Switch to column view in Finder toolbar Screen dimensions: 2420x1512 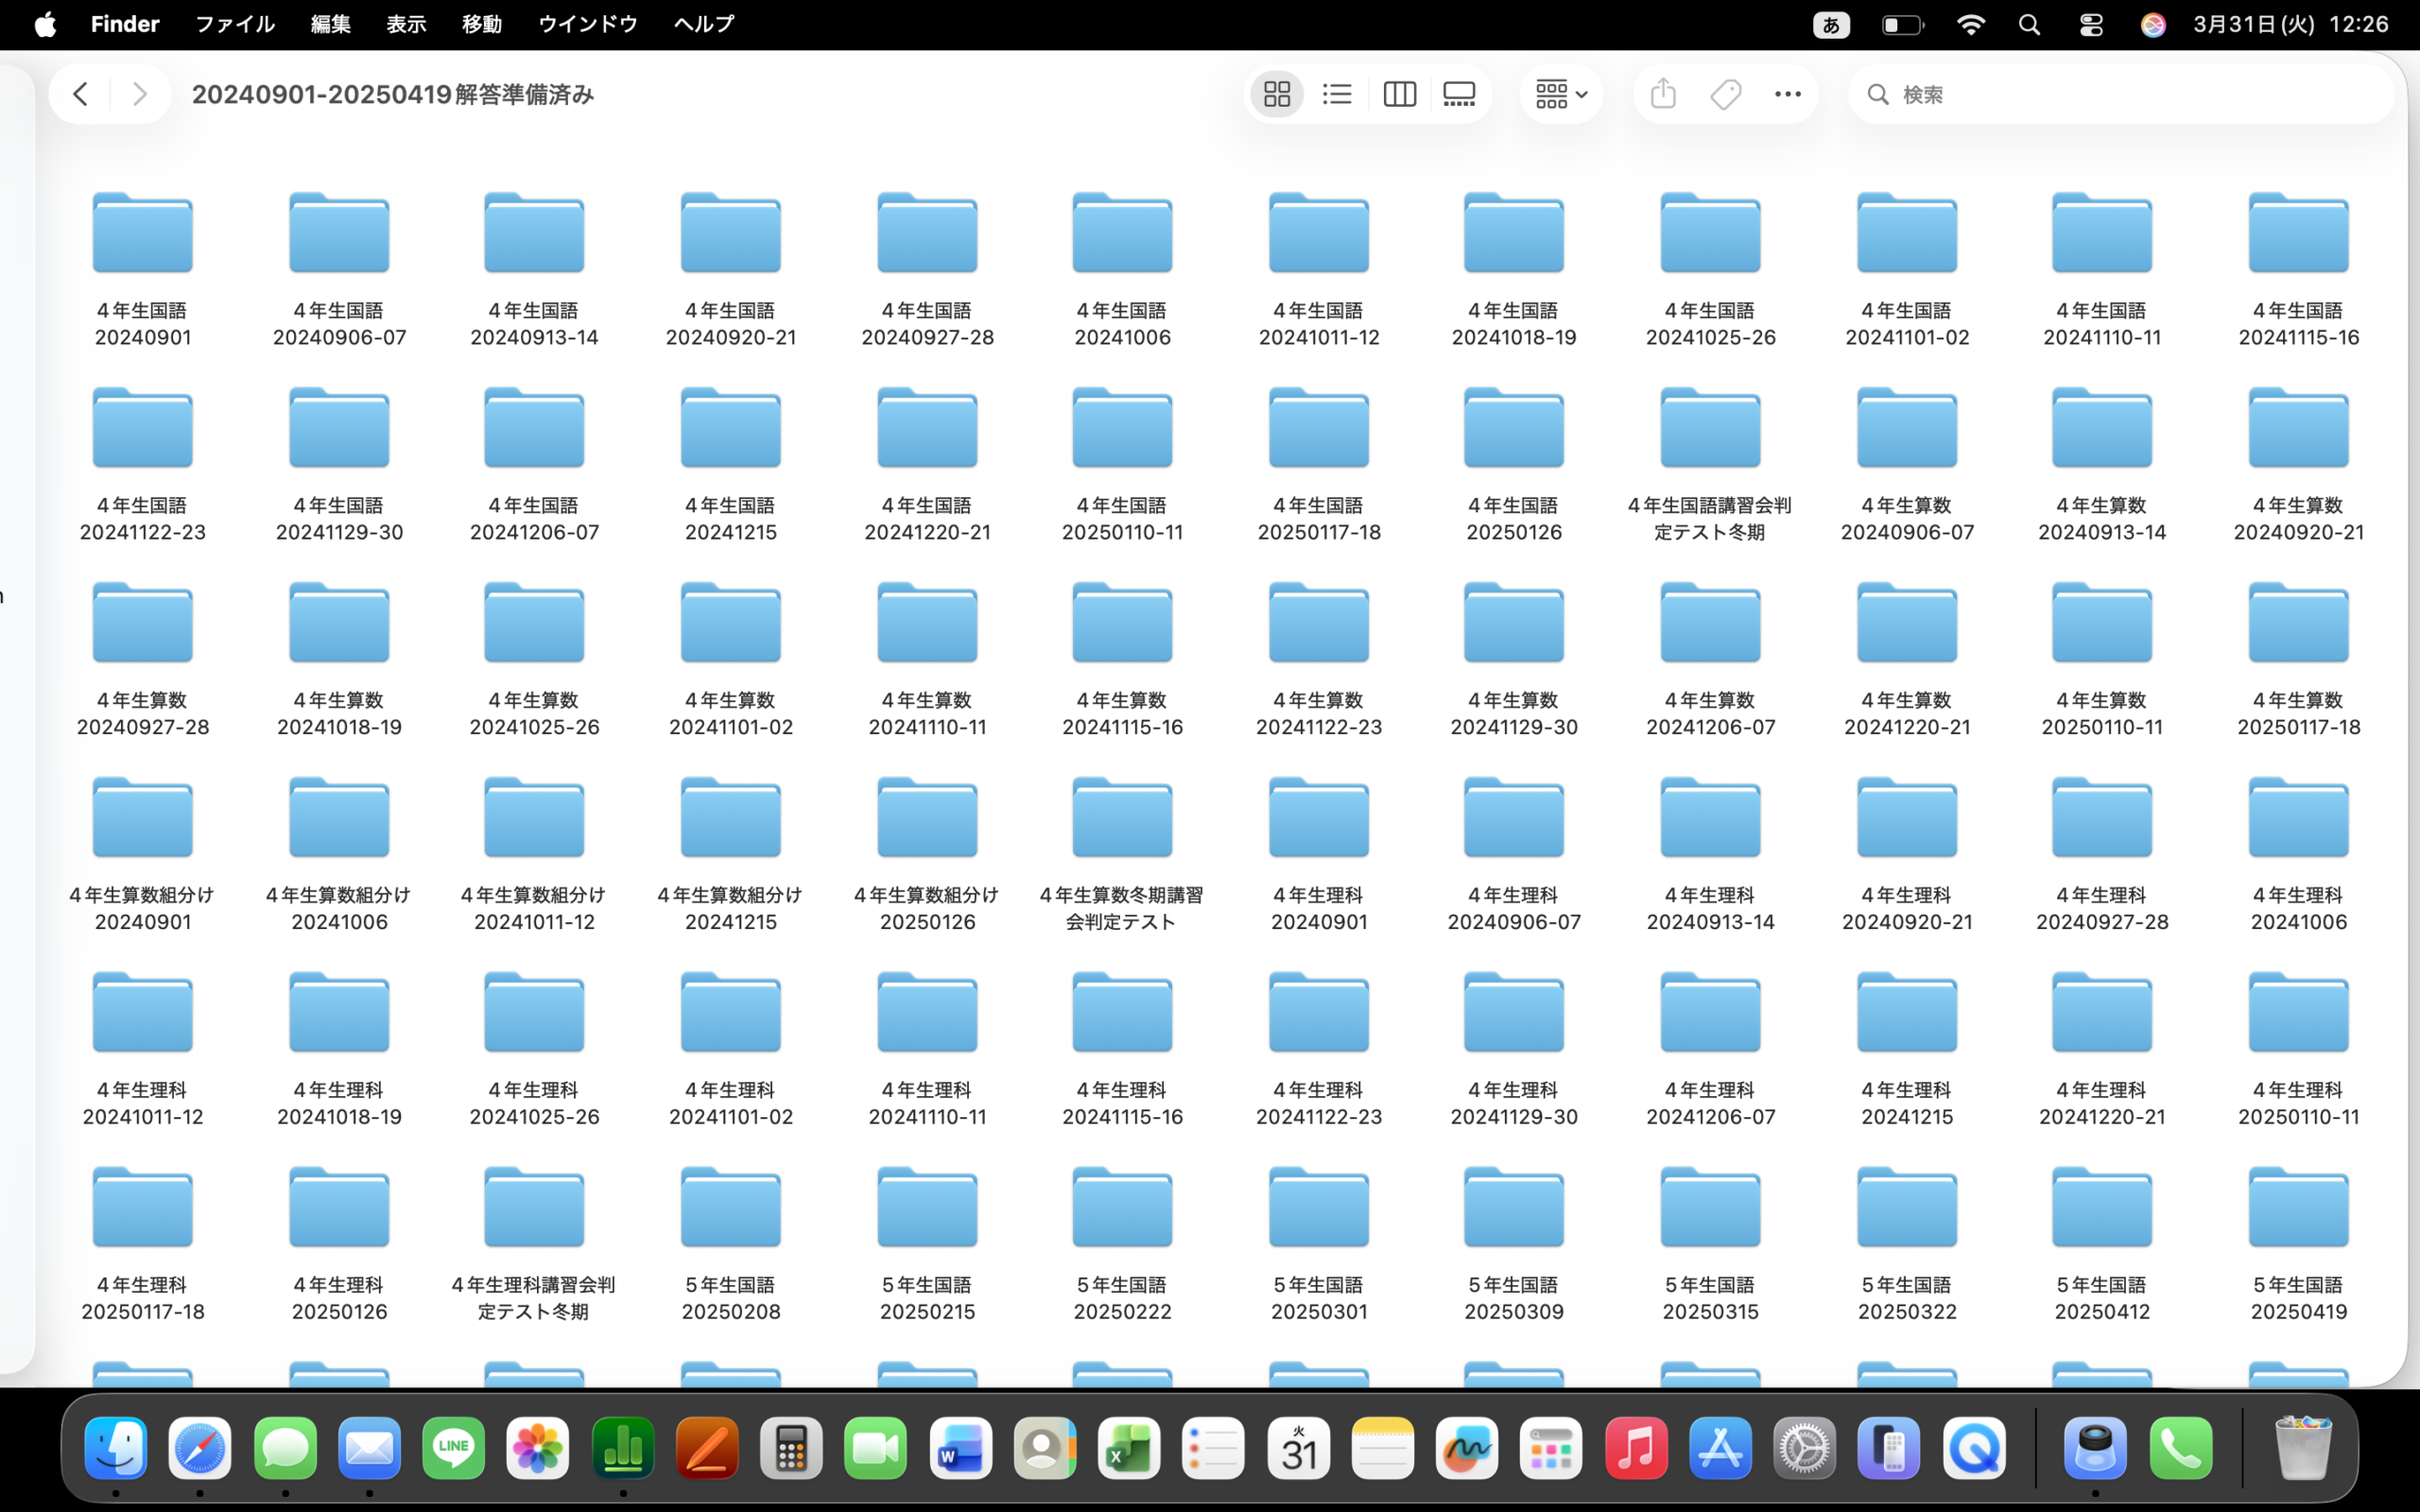coord(1399,94)
